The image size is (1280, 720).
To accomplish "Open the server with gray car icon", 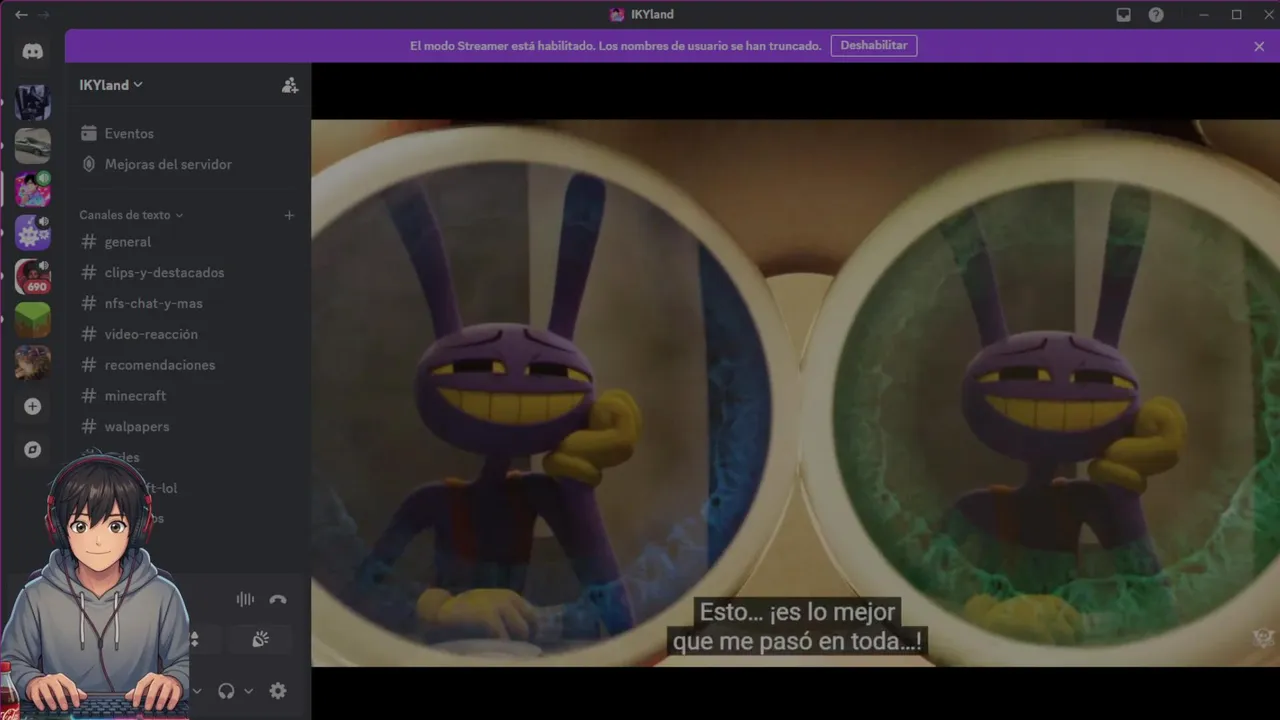I will click(x=33, y=146).
